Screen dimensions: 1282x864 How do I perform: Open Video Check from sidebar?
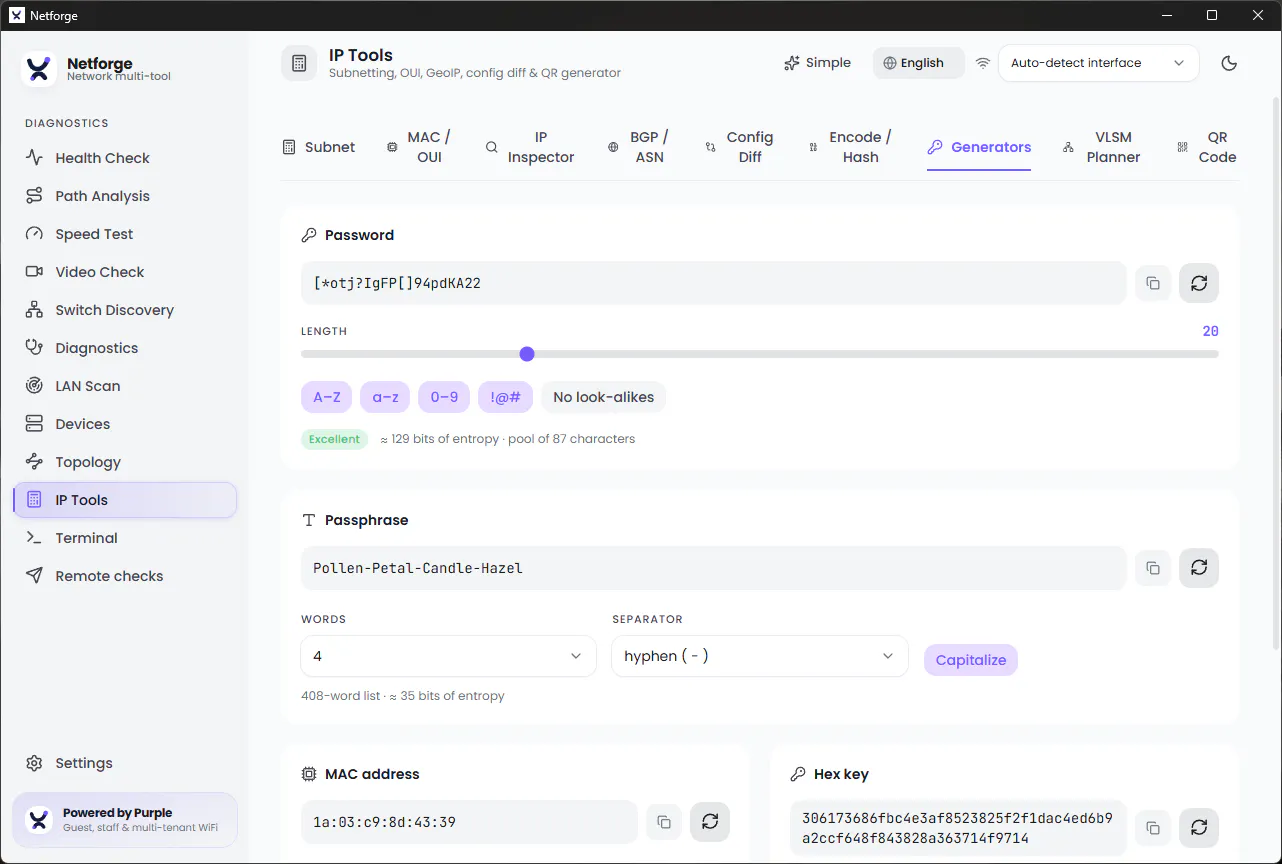125,272
